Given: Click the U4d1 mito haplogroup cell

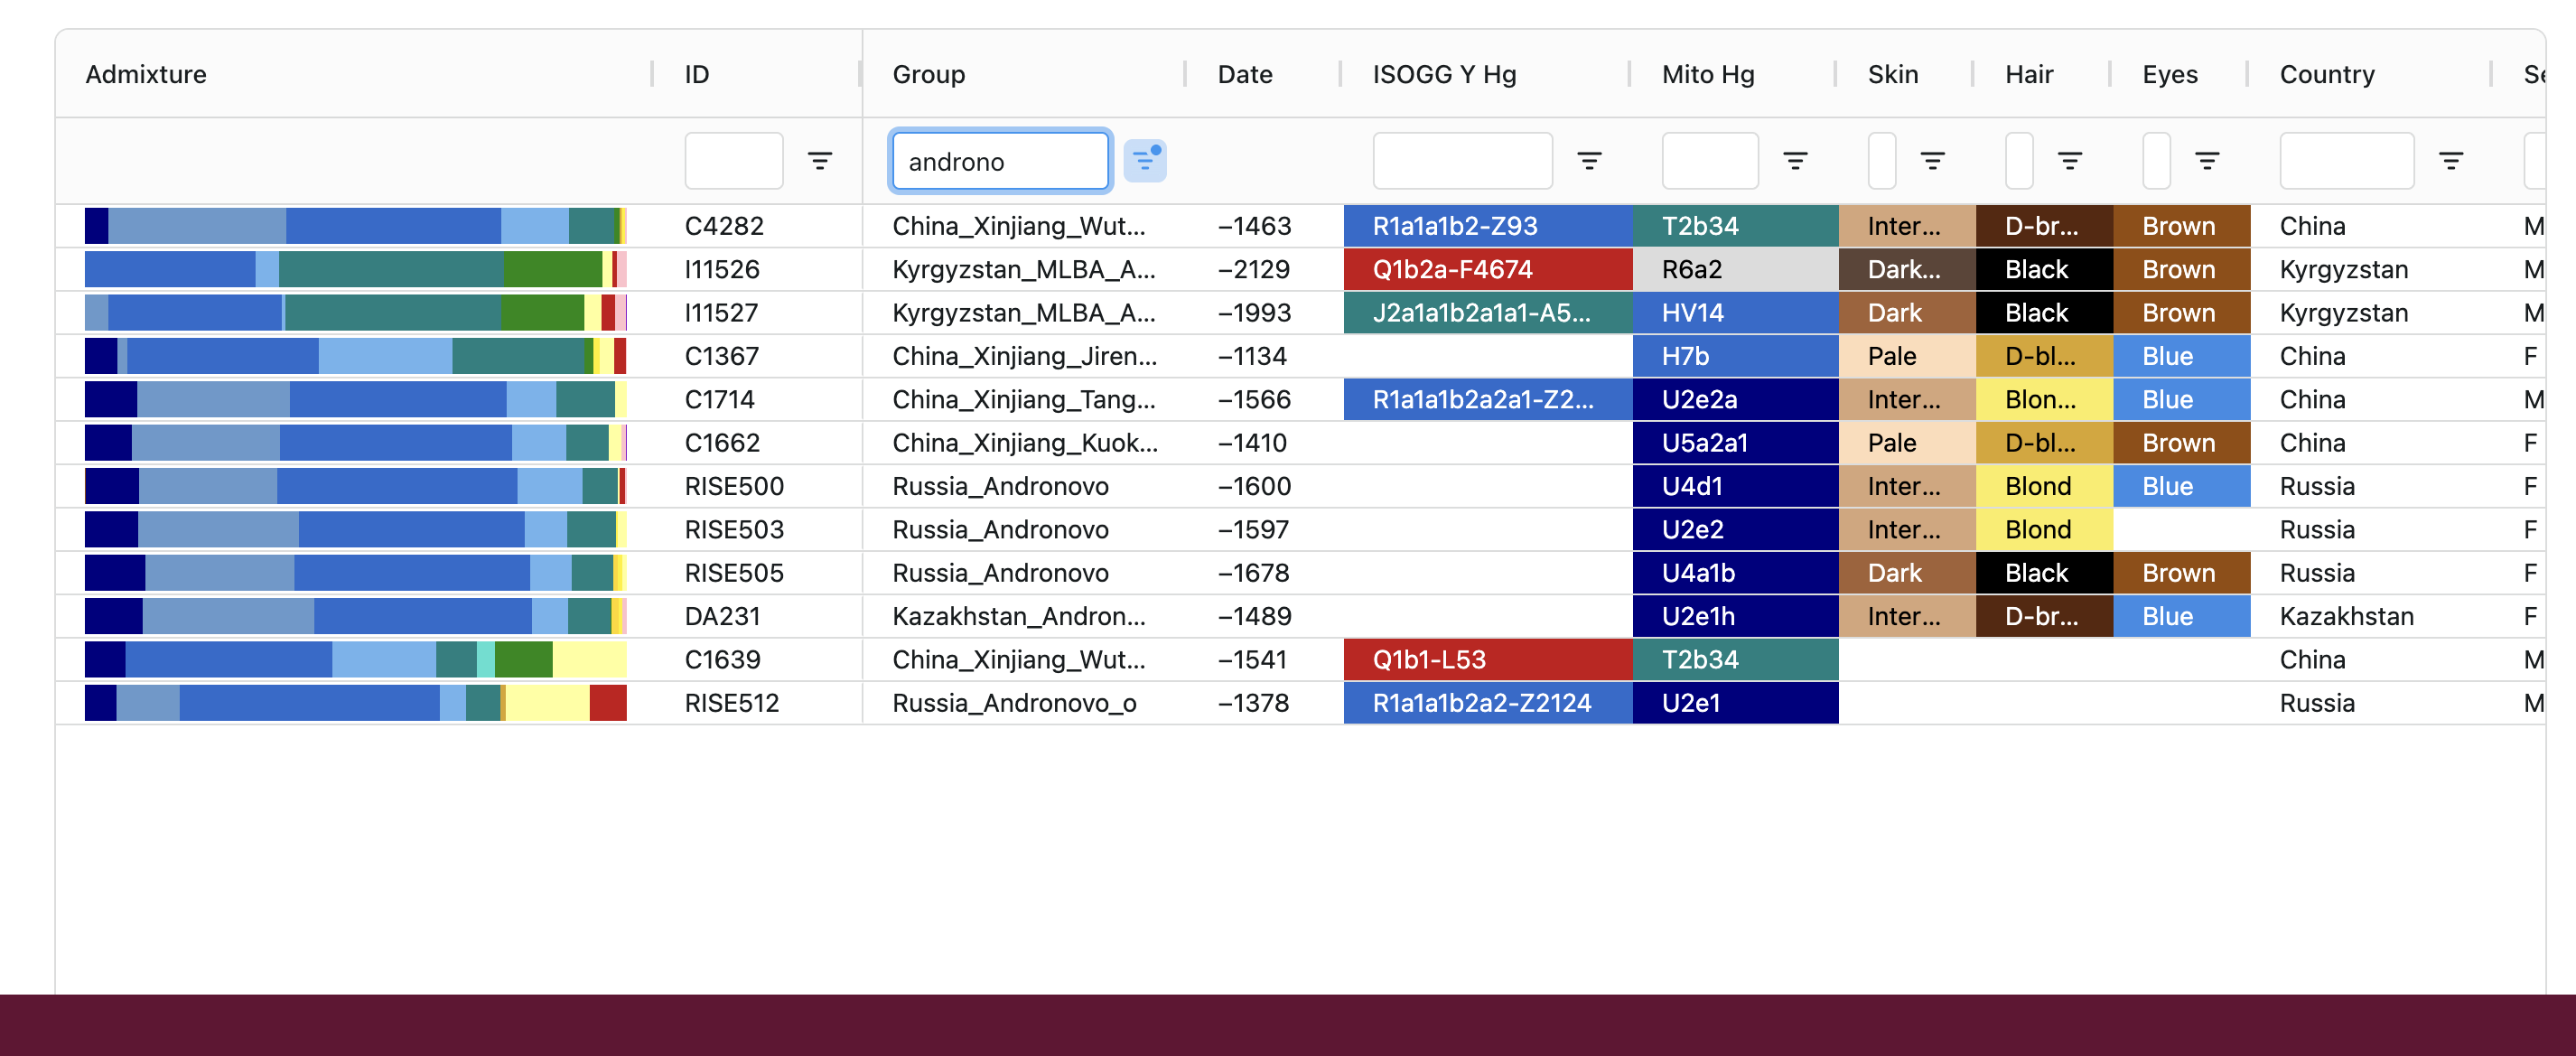Looking at the screenshot, I should tap(1736, 486).
